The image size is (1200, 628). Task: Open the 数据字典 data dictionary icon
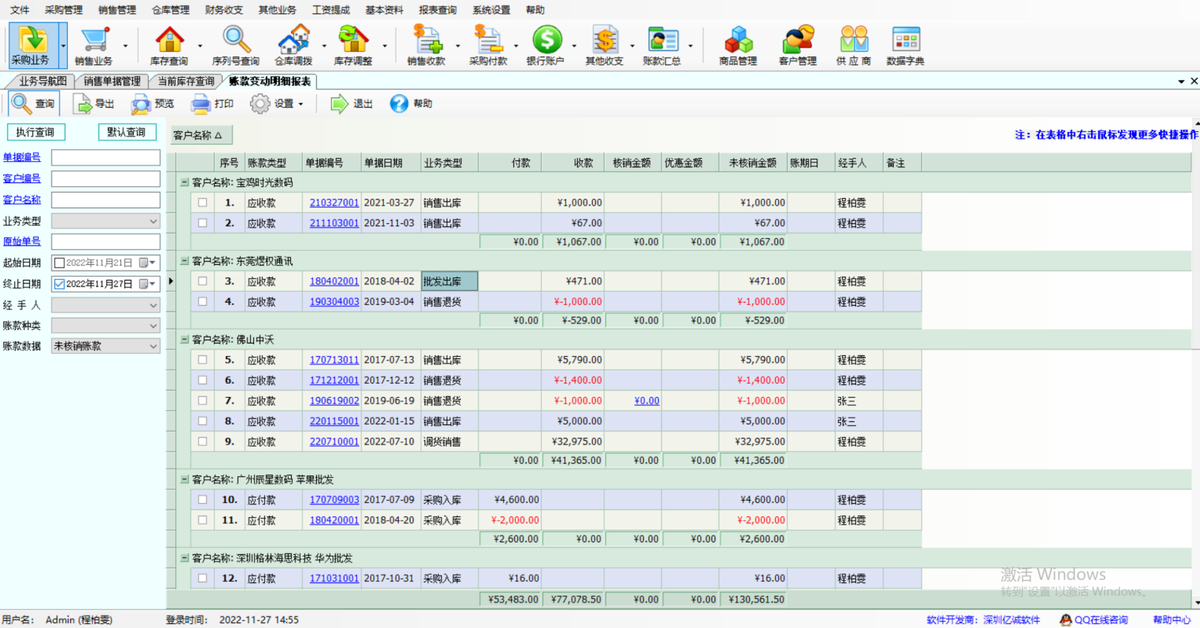pos(905,40)
